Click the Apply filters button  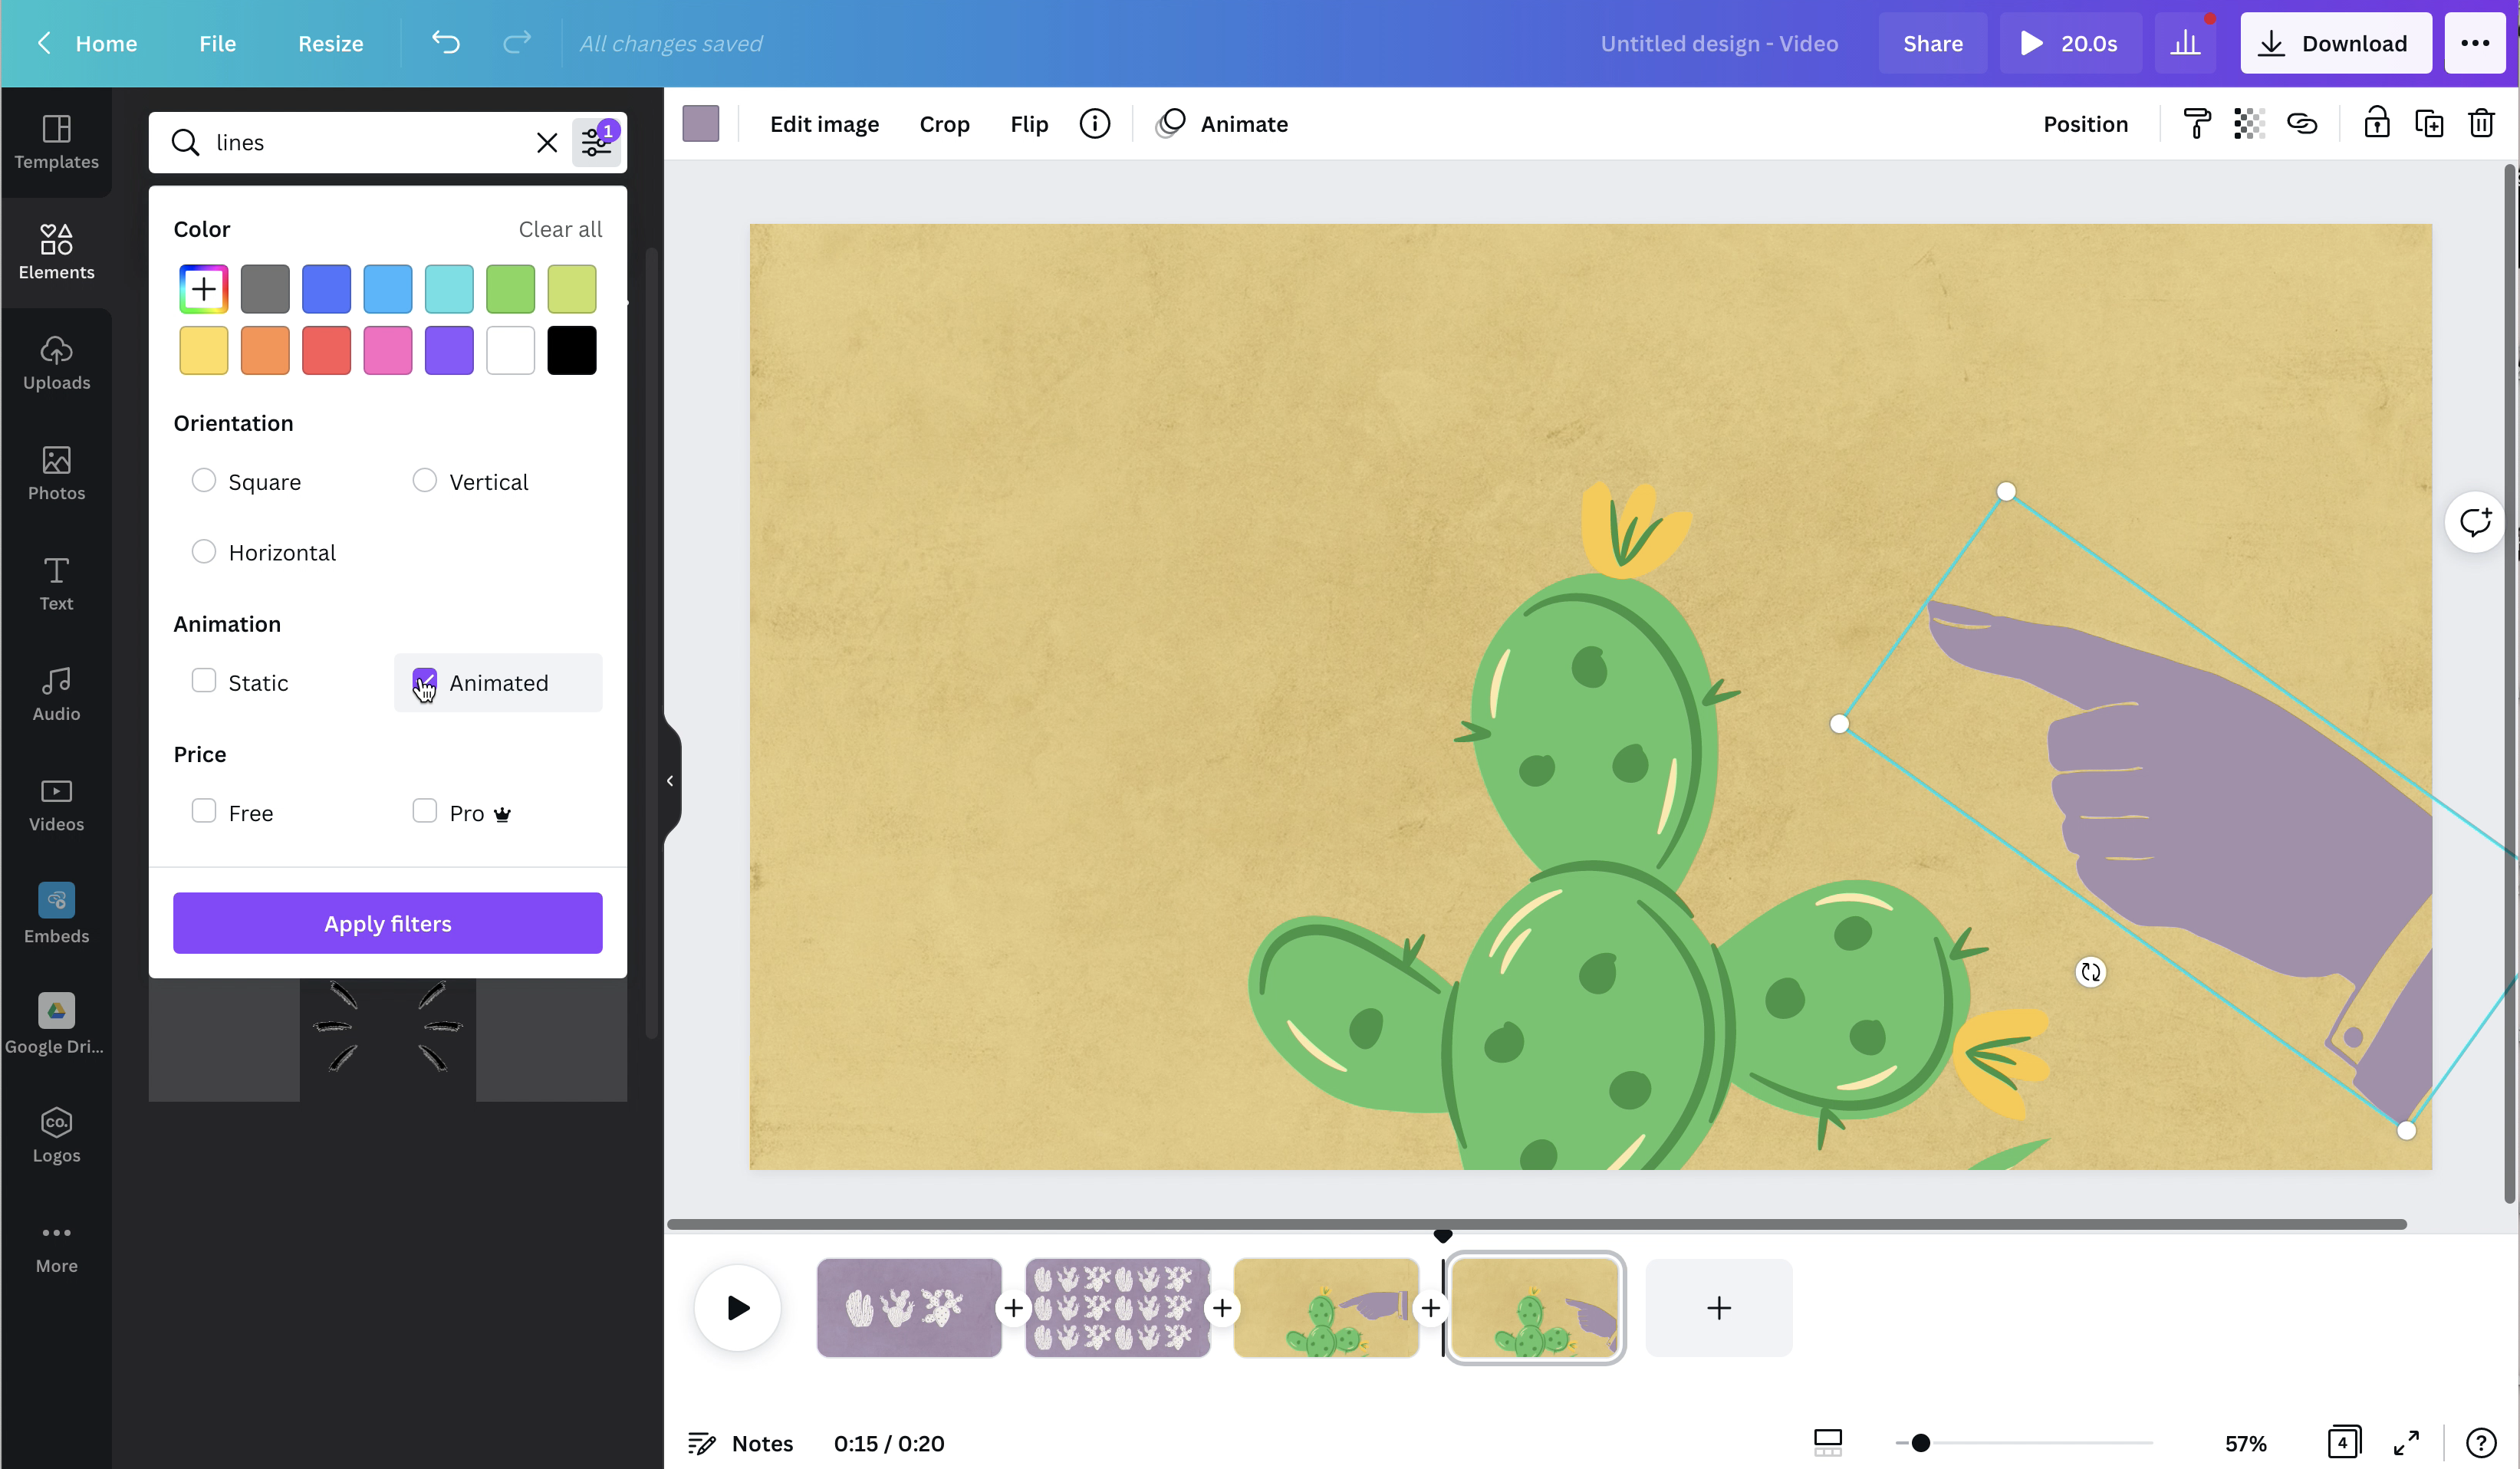coord(387,923)
